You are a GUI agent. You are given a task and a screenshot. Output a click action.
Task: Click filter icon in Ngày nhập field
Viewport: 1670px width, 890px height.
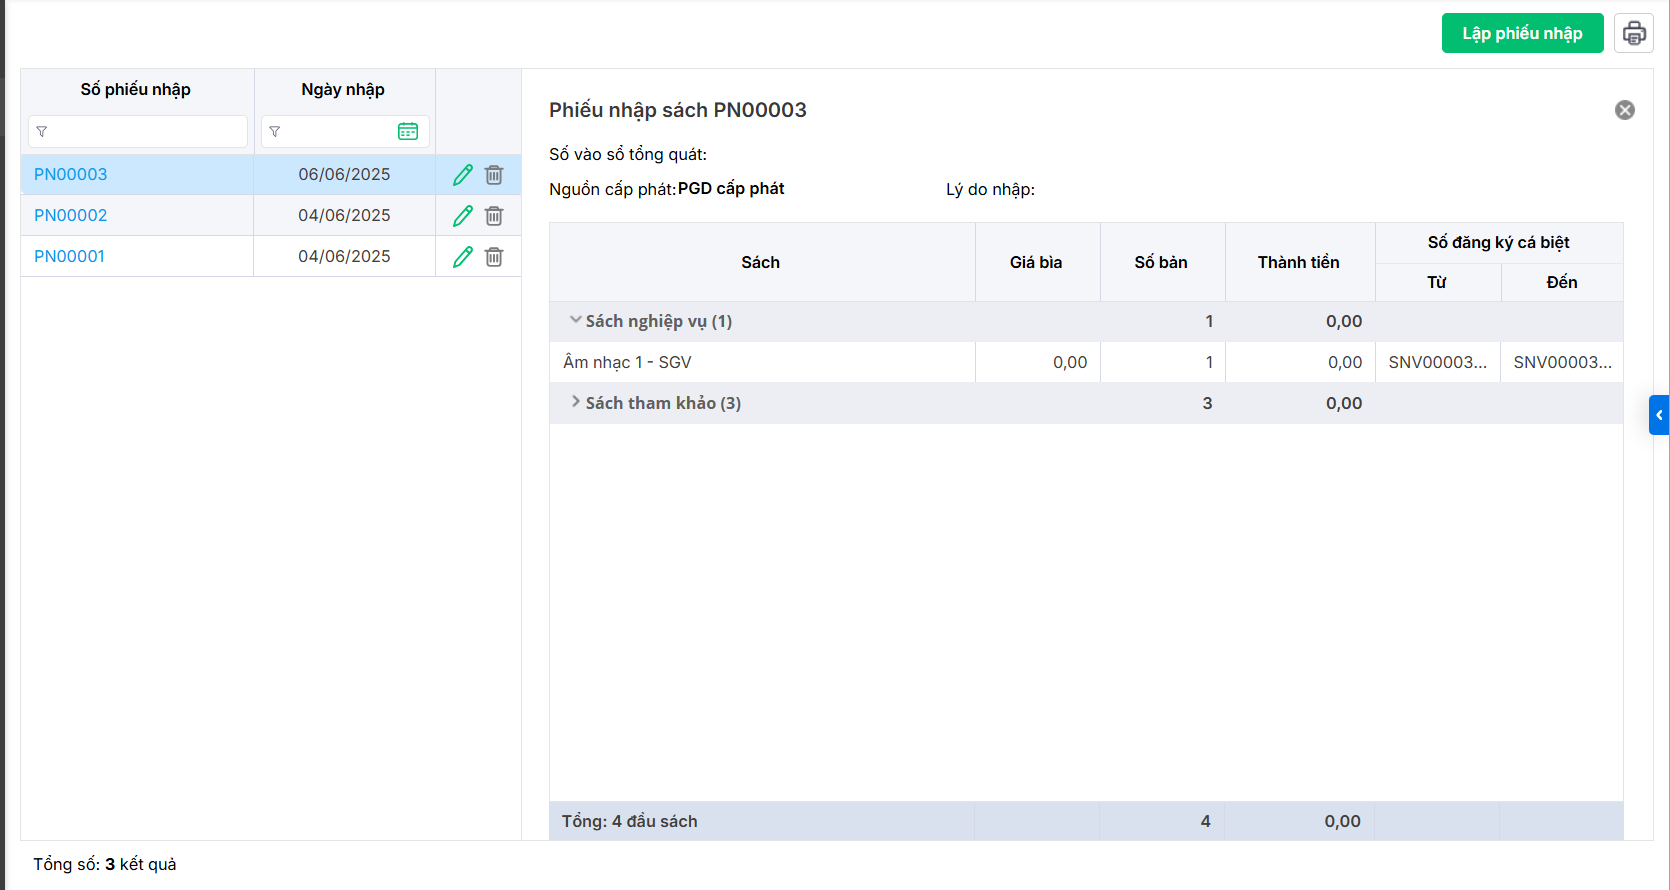coord(275,131)
